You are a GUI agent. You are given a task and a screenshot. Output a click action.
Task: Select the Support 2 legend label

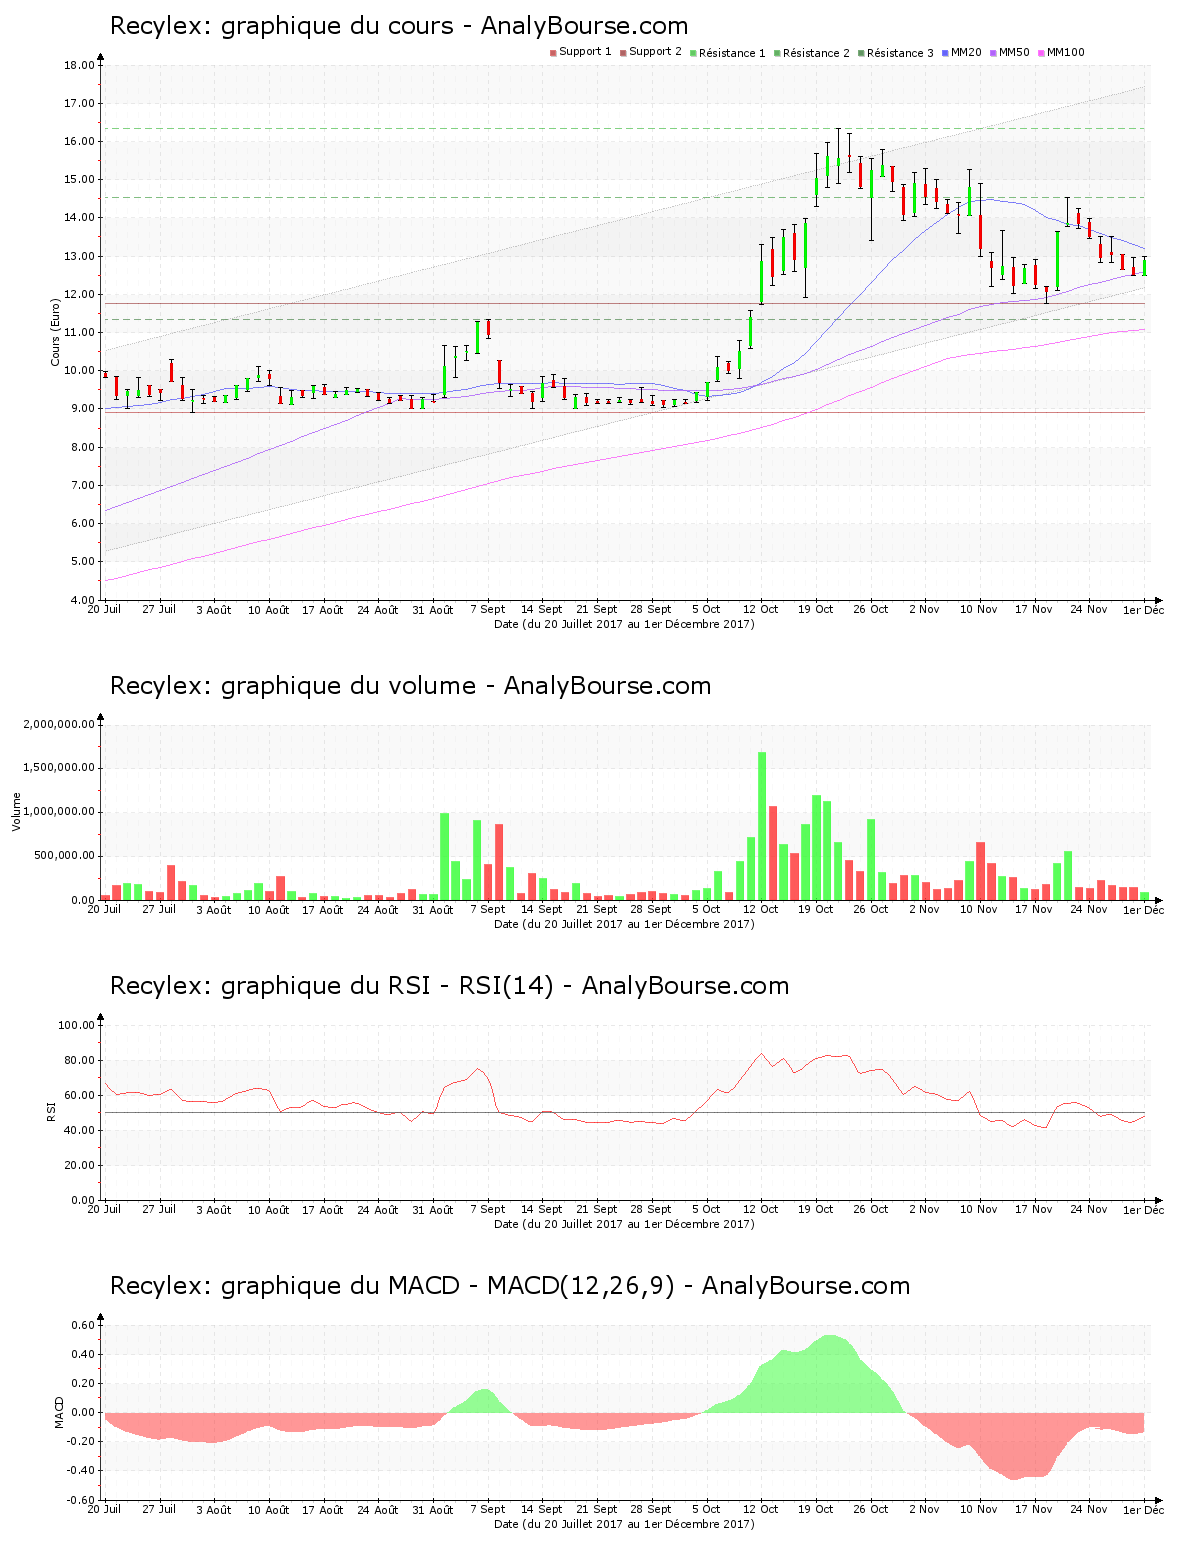click(655, 52)
